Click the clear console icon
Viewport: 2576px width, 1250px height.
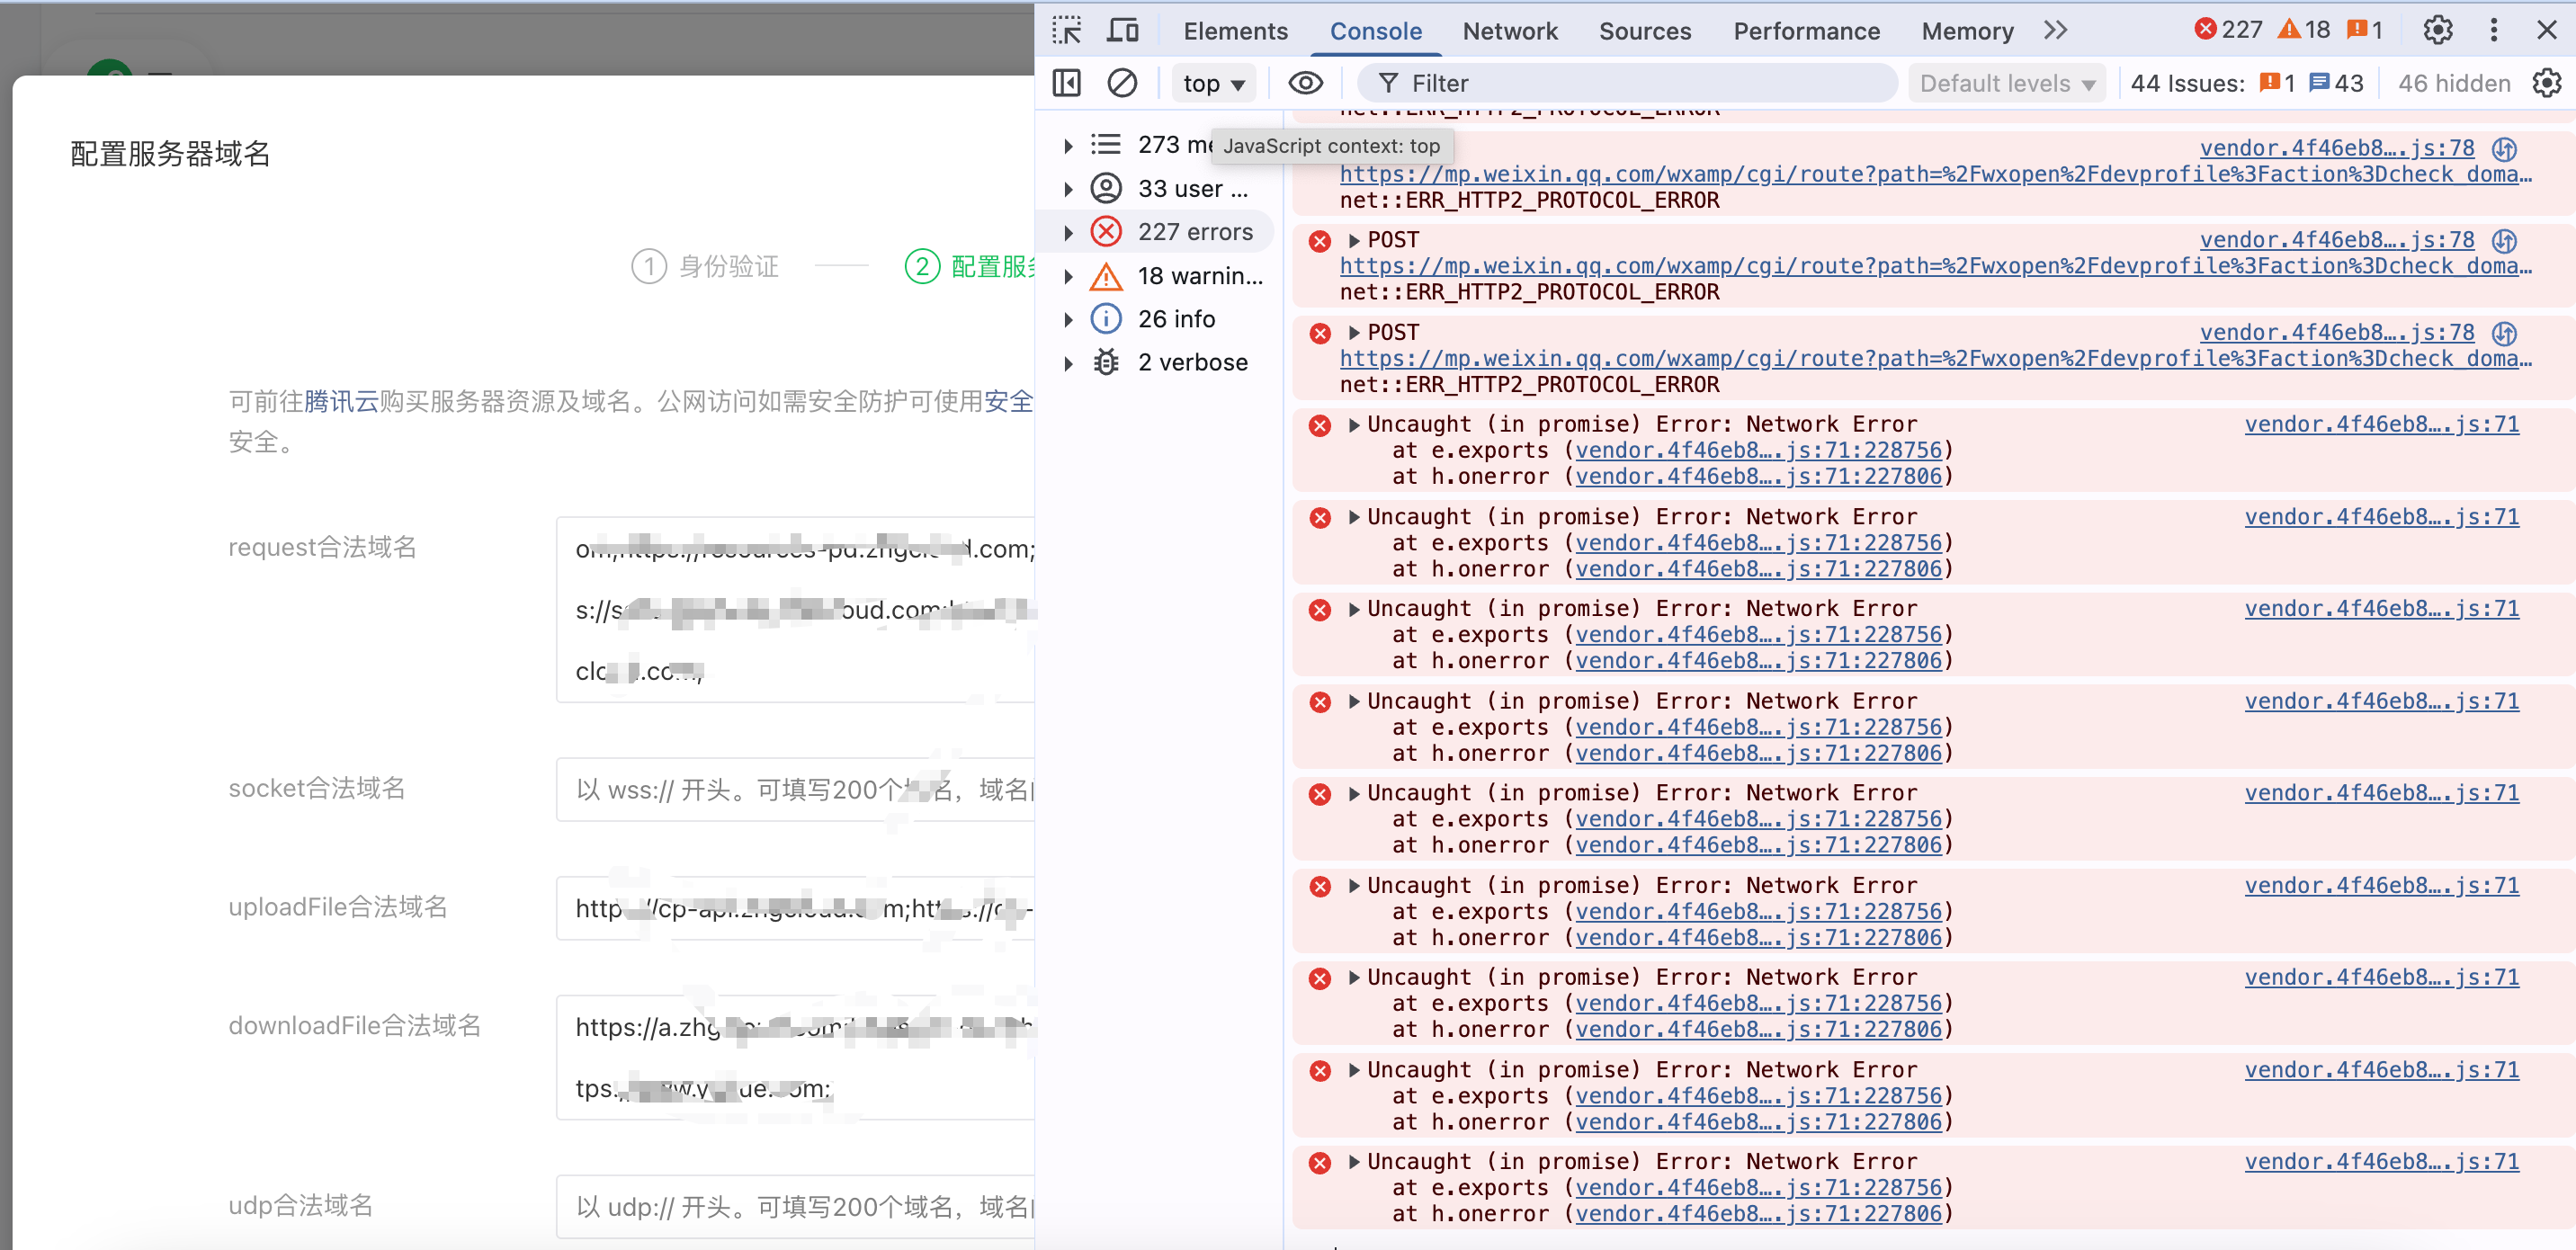[x=1122, y=83]
